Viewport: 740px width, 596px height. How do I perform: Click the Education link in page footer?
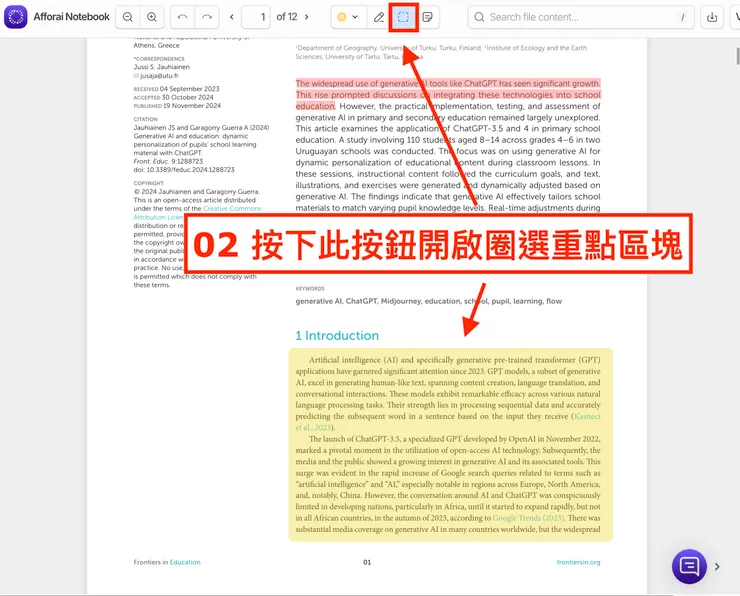coord(185,562)
